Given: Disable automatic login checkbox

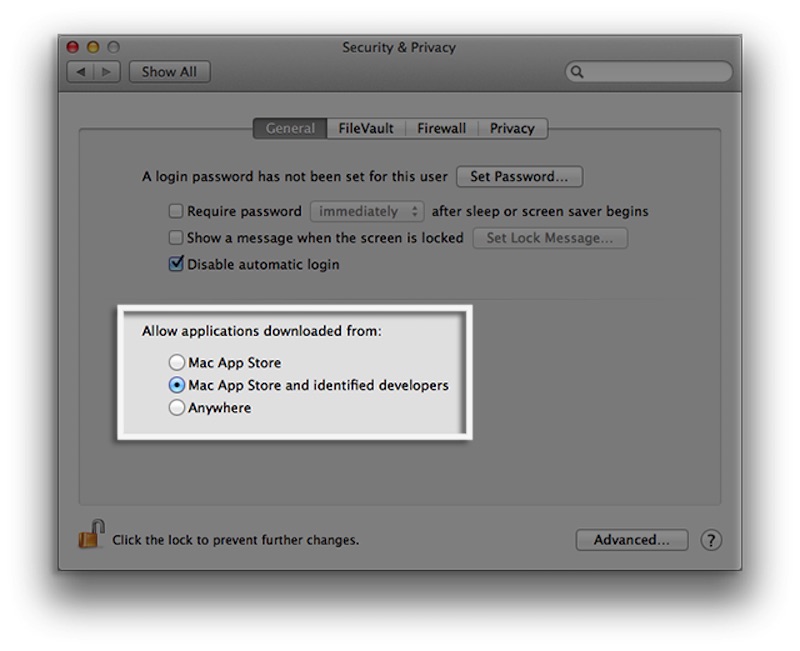Looking at the screenshot, I should coord(178,264).
